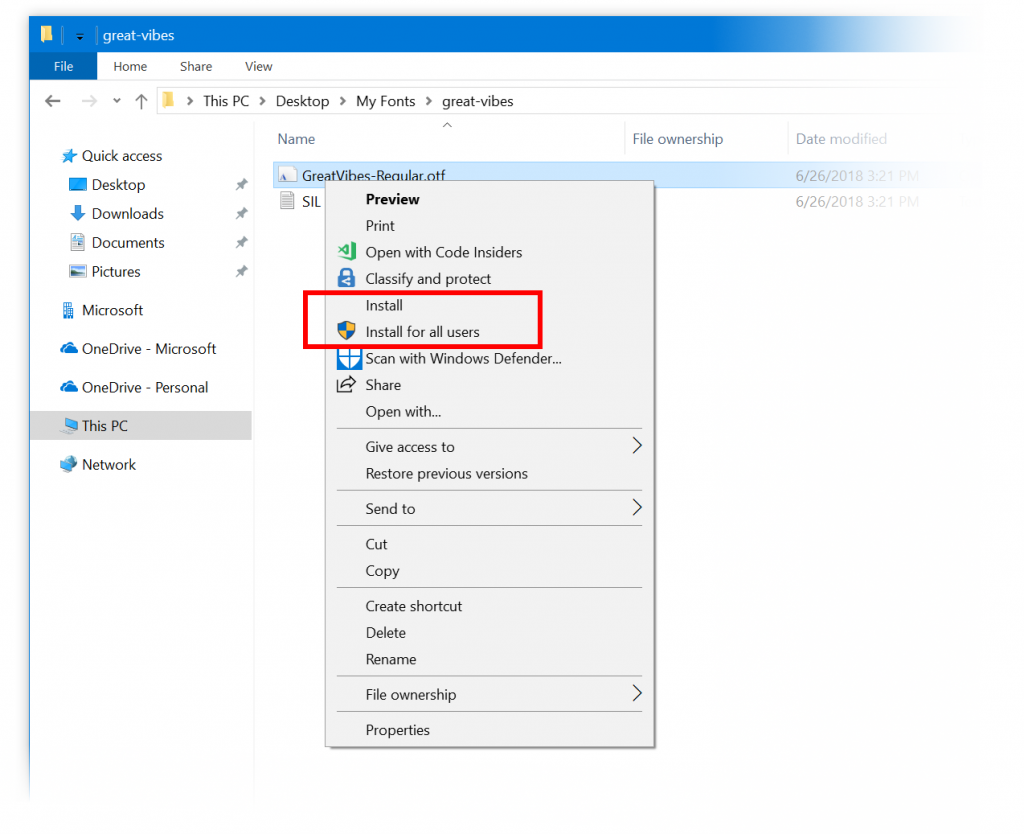Click the back navigation arrow
This screenshot has height=834, width=1024.
click(53, 101)
